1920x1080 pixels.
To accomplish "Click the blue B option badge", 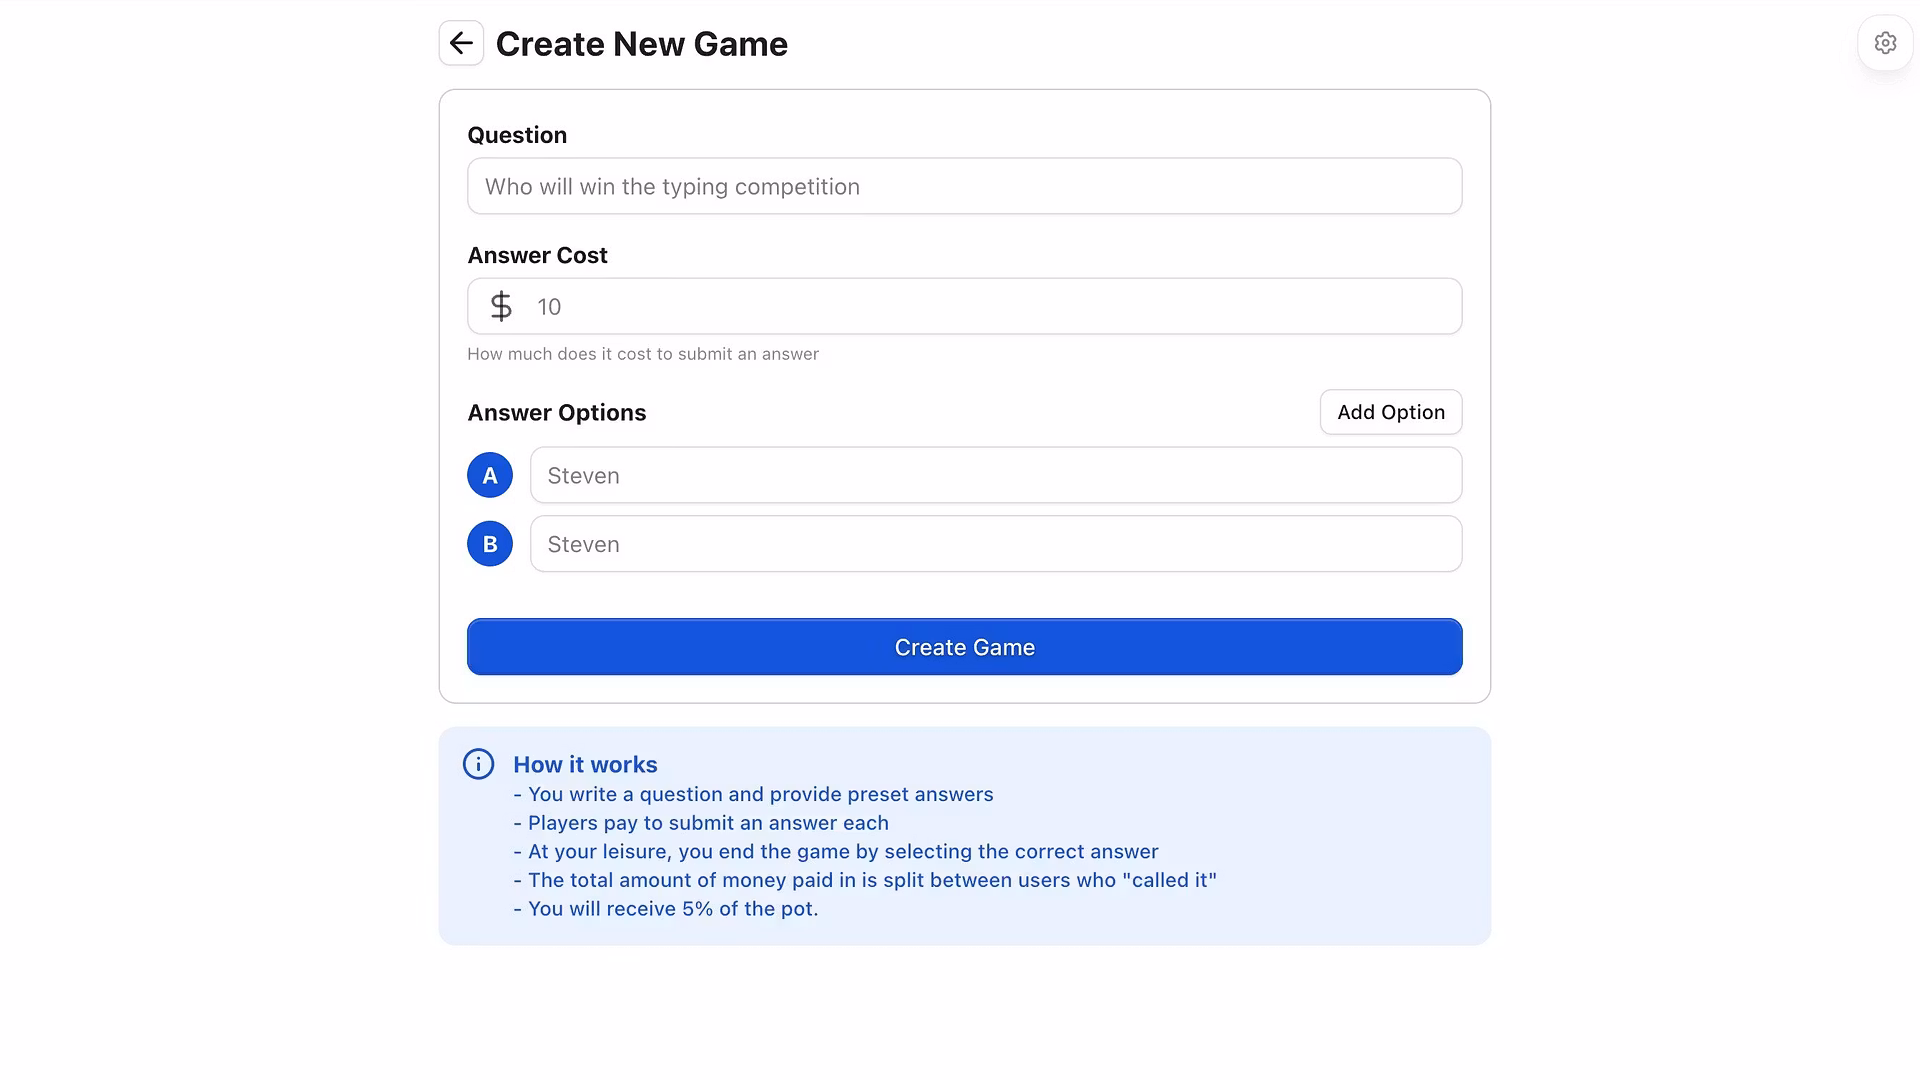I will pos(490,544).
